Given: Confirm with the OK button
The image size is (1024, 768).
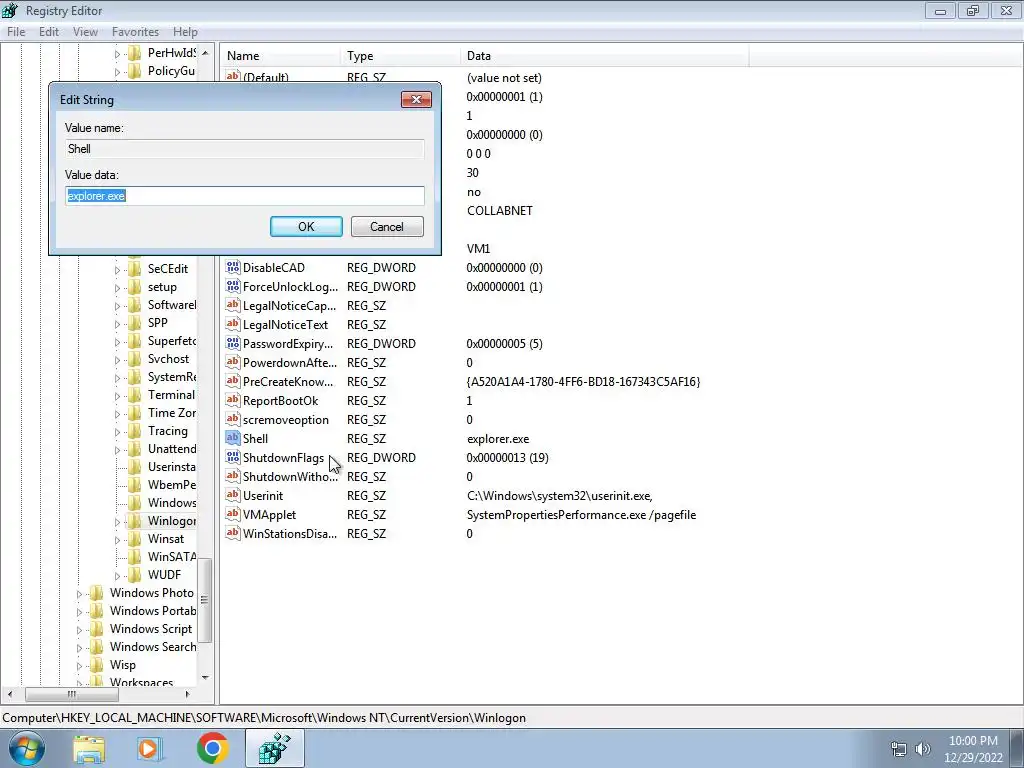Looking at the screenshot, I should [x=306, y=227].
